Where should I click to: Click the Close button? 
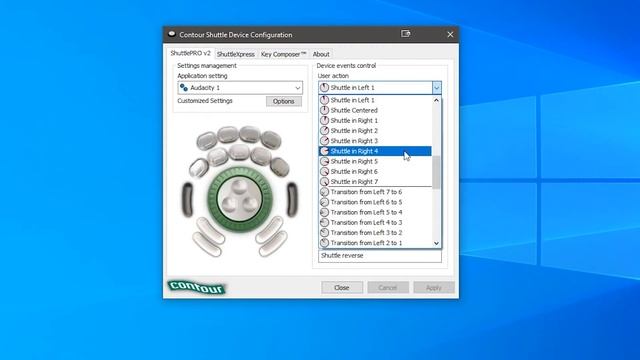[342, 287]
